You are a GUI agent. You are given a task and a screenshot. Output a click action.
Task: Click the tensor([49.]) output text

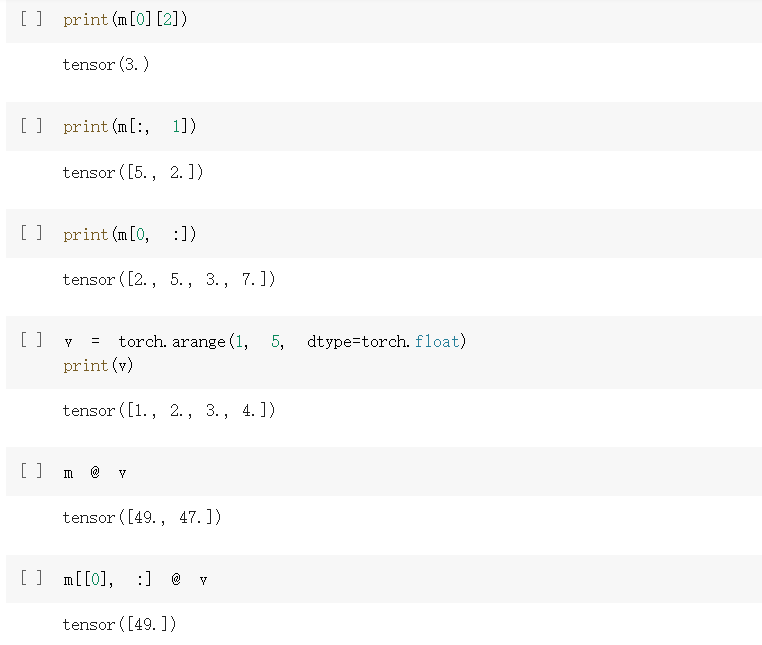point(119,625)
